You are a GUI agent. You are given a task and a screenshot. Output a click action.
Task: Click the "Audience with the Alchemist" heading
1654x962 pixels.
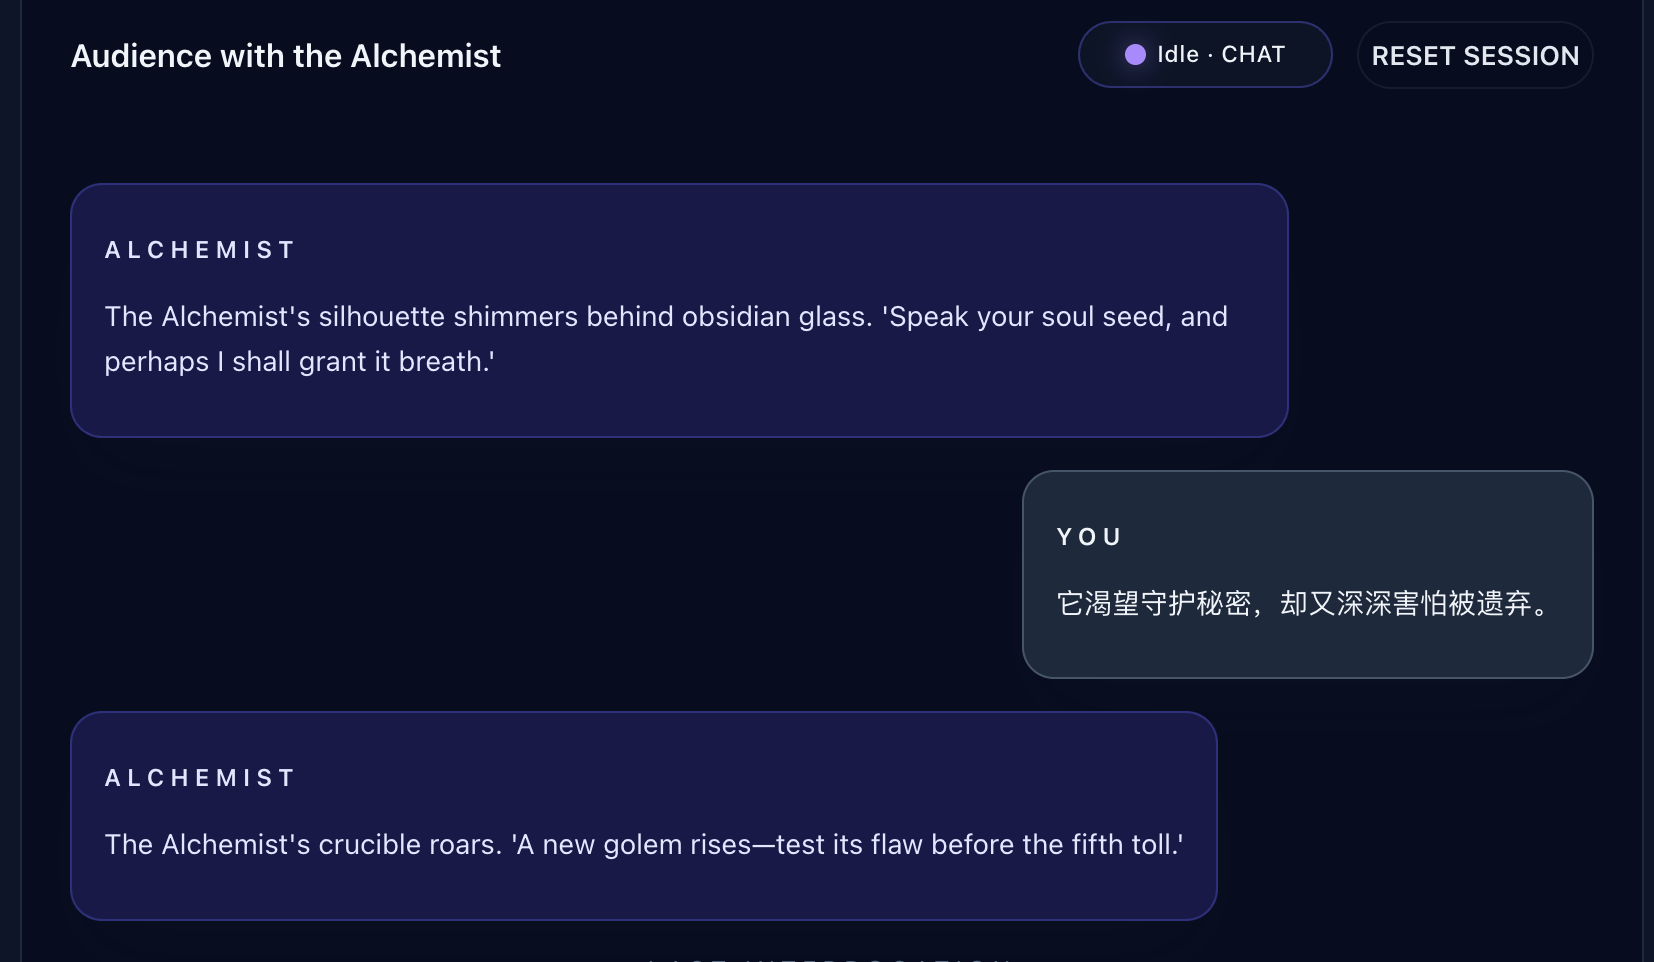pyautogui.click(x=285, y=56)
